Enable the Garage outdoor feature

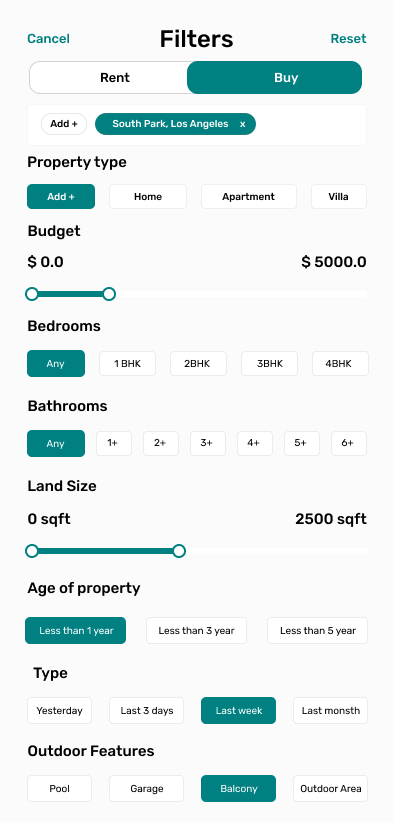click(x=146, y=788)
